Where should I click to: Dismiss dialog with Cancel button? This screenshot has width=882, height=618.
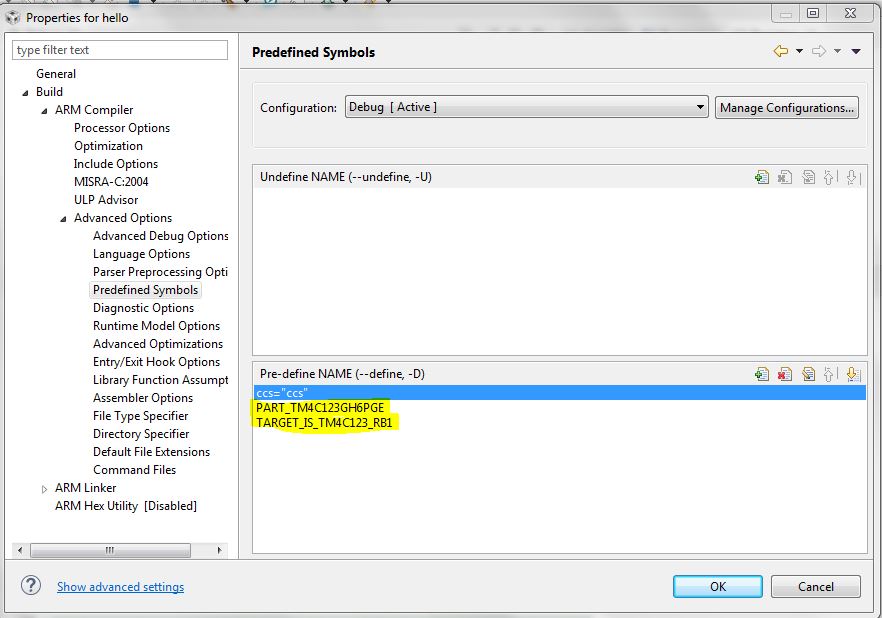[816, 587]
